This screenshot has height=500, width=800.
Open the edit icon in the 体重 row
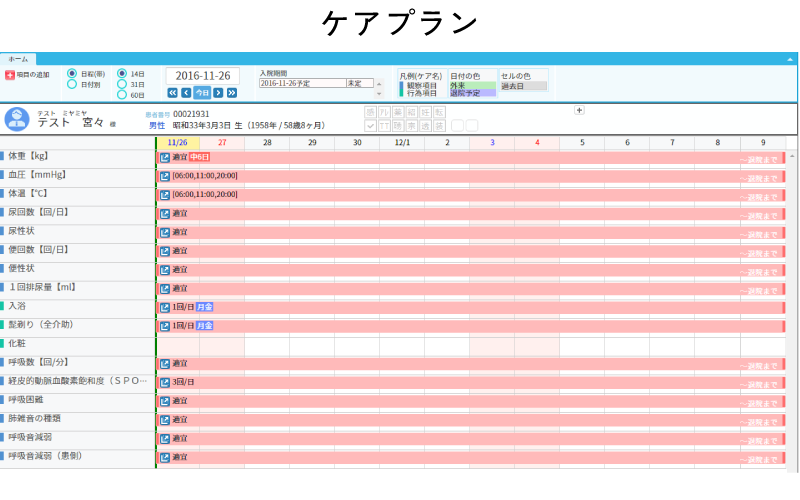pyautogui.click(x=165, y=157)
